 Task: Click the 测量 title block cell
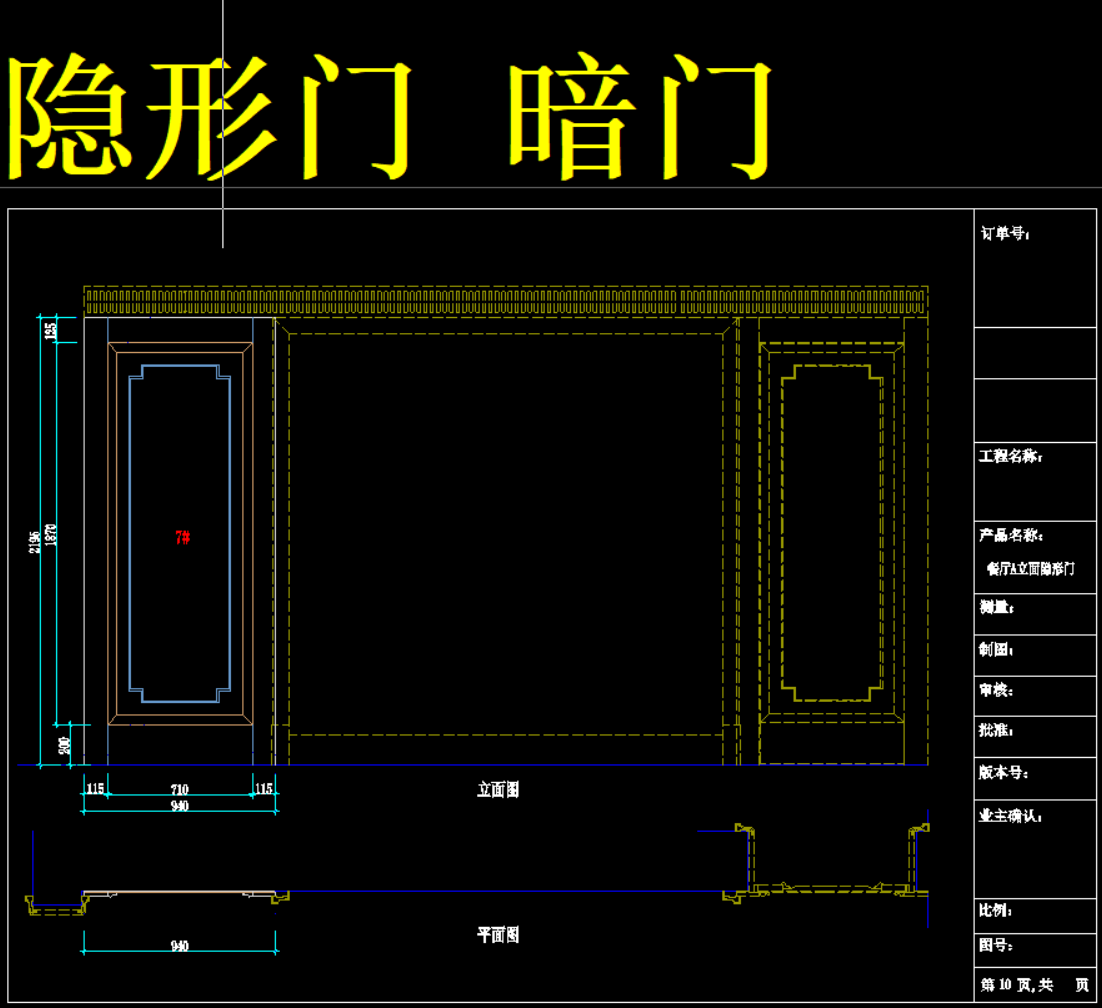997,607
